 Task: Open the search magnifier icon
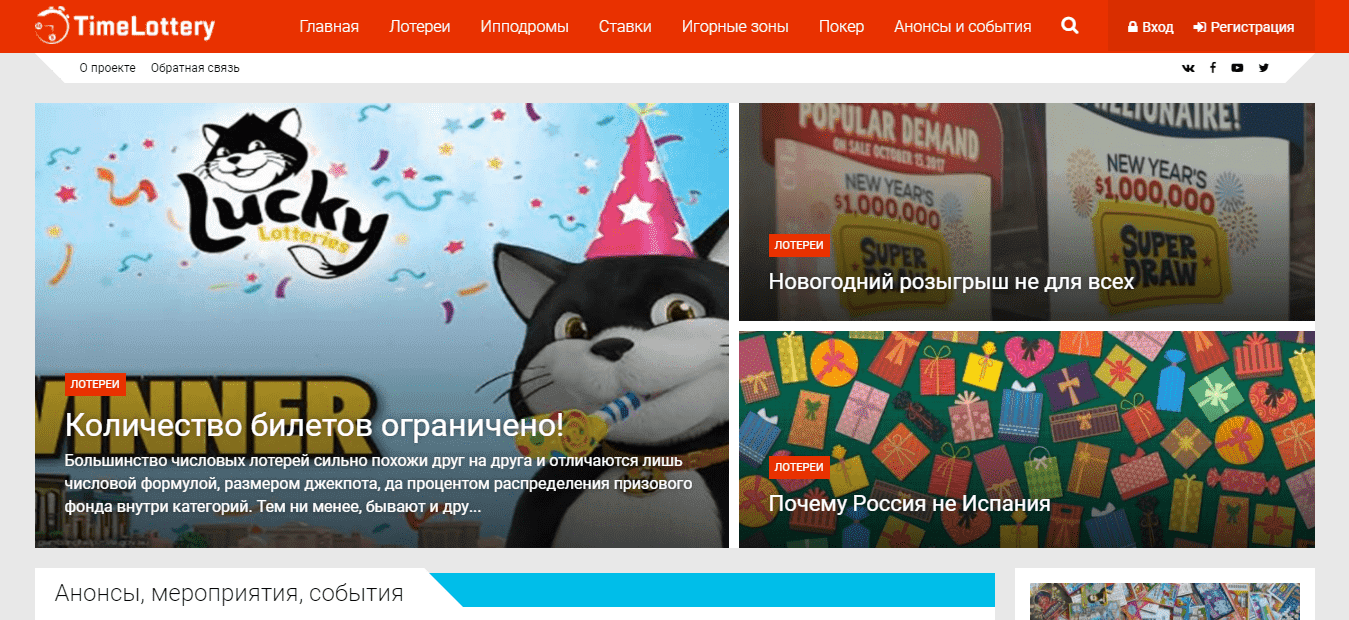tap(1070, 26)
